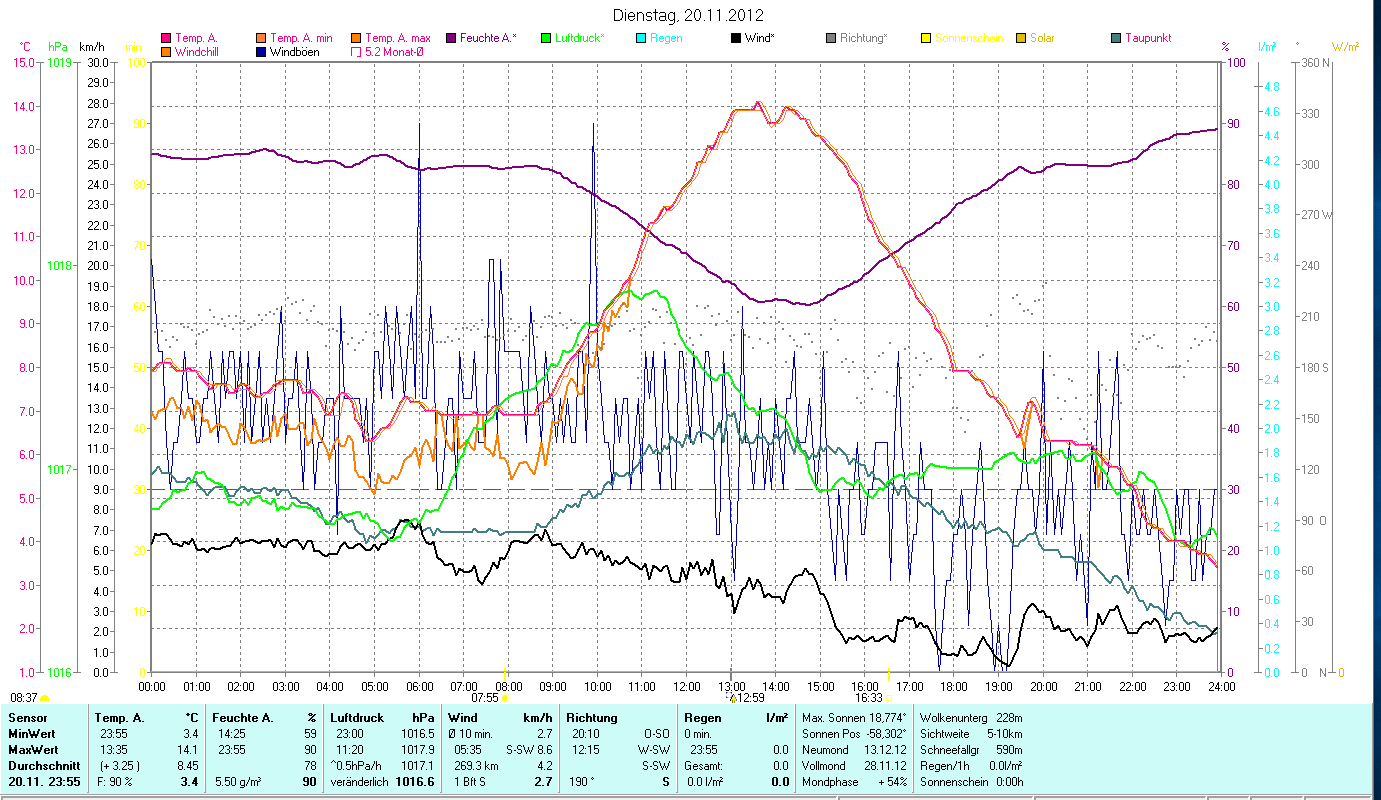
Task: Select the yellow Sonnenschein legend swatch
Action: tap(926, 38)
